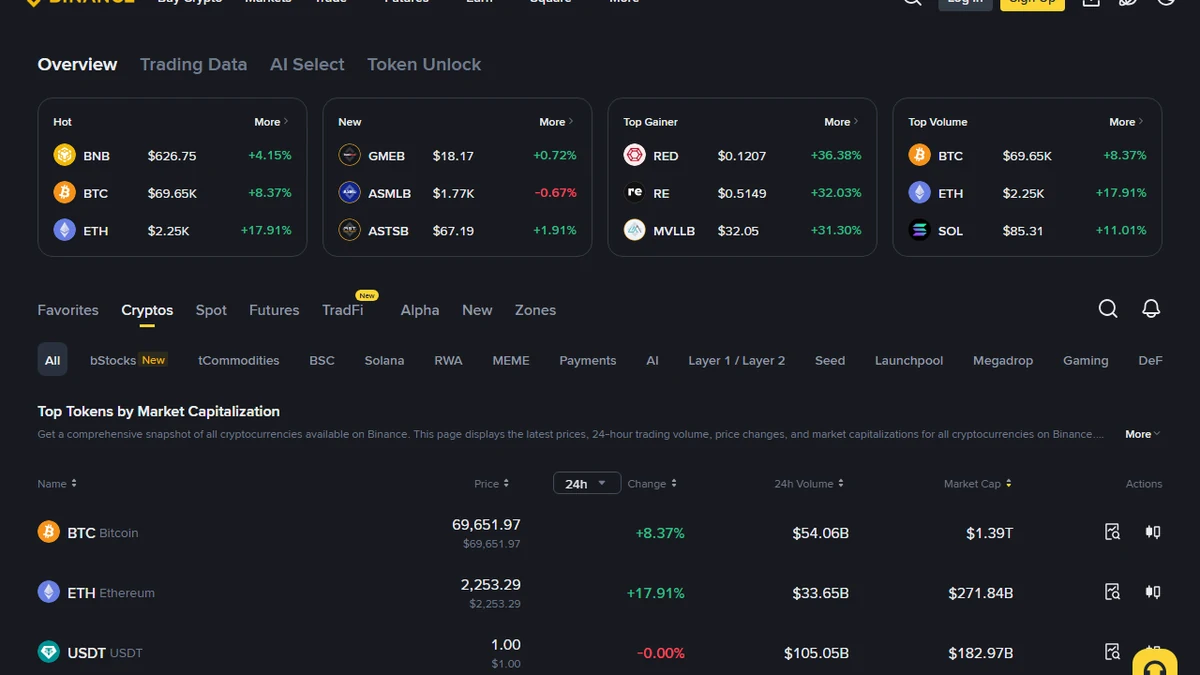Click the ETH icon in the Top Volume card

point(919,192)
